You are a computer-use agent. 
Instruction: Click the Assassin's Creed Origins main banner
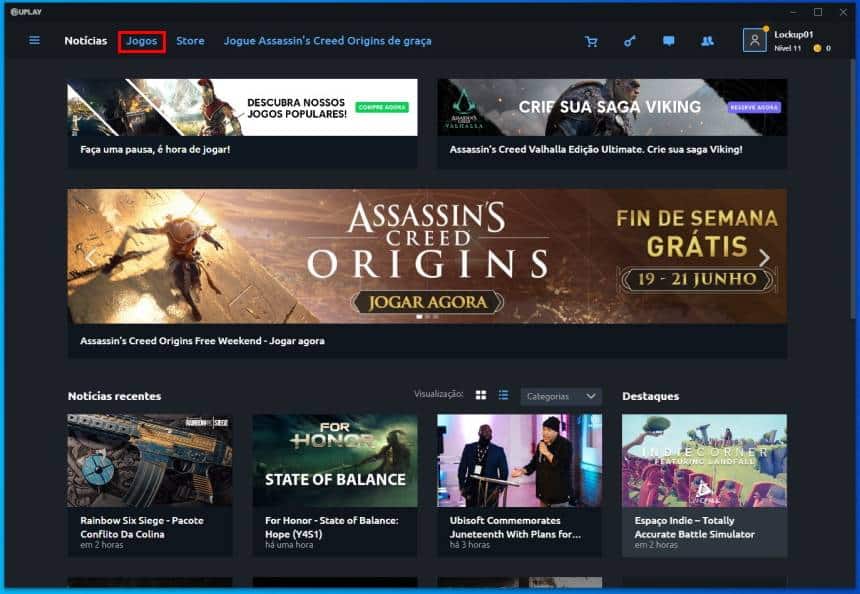coord(427,256)
